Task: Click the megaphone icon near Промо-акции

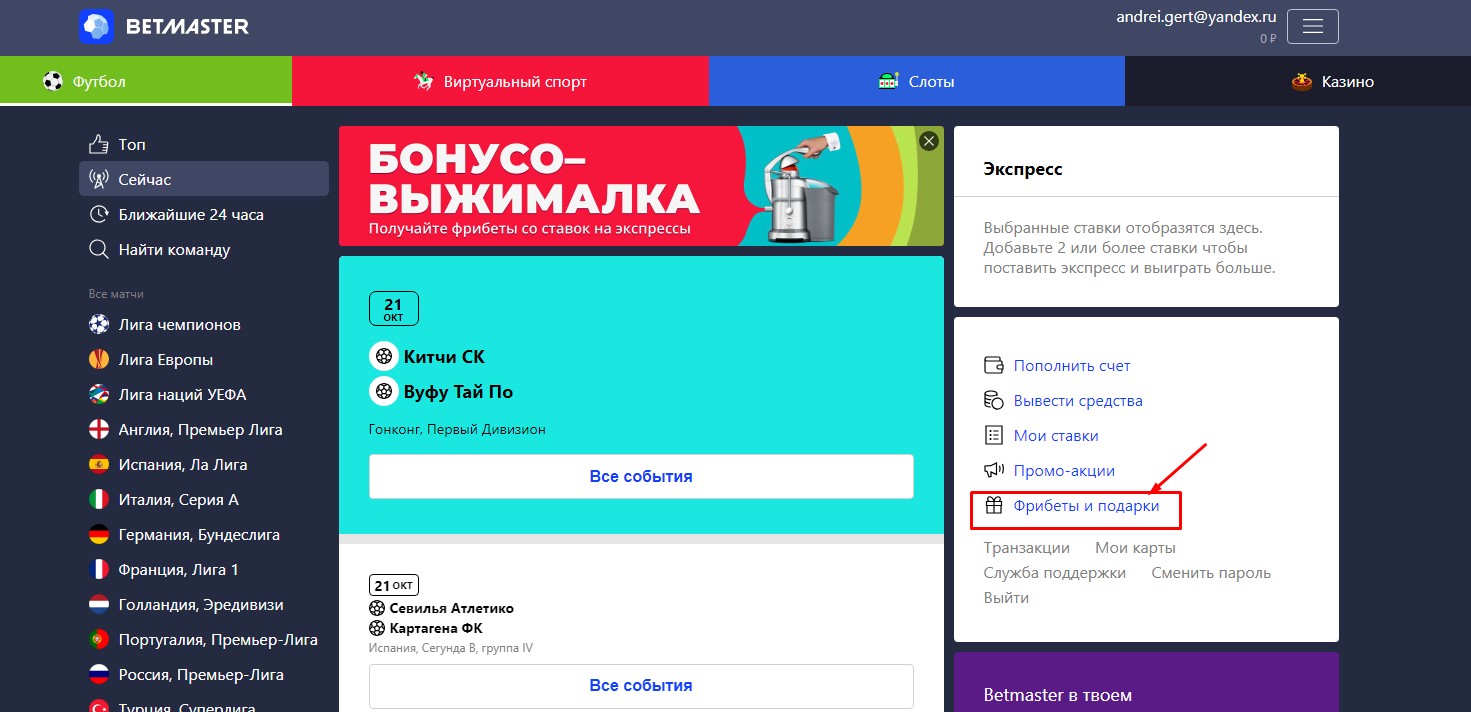Action: (x=994, y=471)
